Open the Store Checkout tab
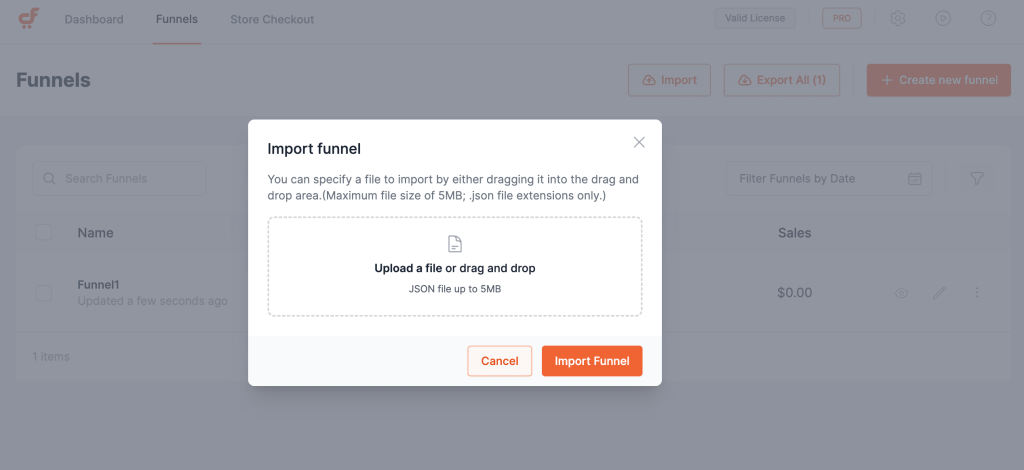Viewport: 1024px width, 470px height. (272, 19)
